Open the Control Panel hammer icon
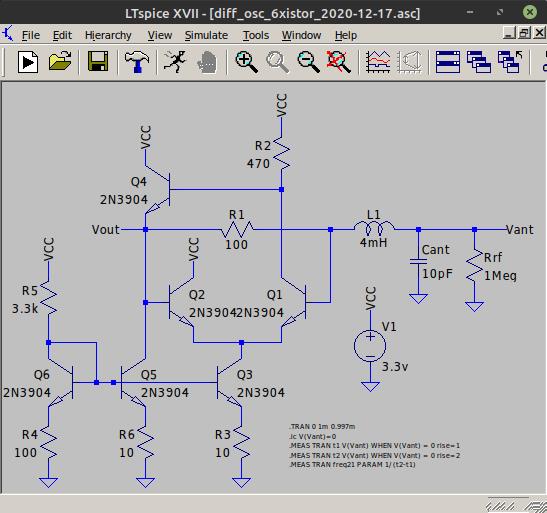This screenshot has height=513, width=547. [137, 62]
